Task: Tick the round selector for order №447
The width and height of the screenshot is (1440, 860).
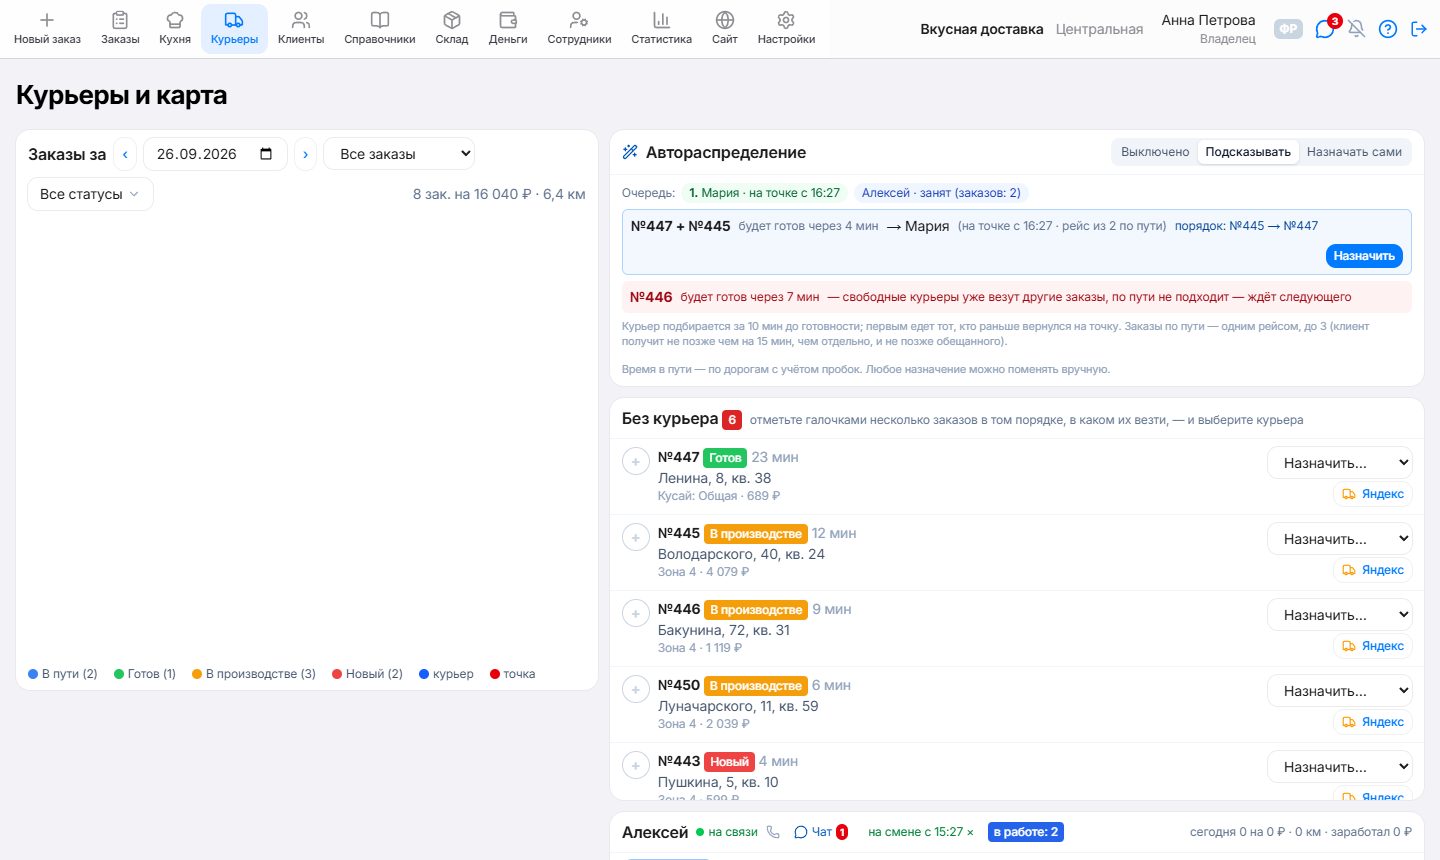Action: click(x=636, y=462)
